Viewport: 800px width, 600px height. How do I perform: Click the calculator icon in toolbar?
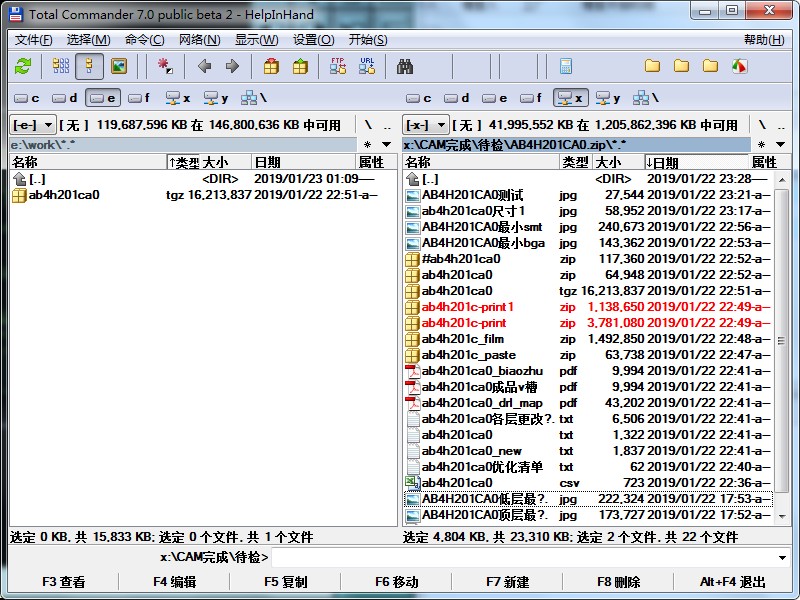pyautogui.click(x=566, y=66)
